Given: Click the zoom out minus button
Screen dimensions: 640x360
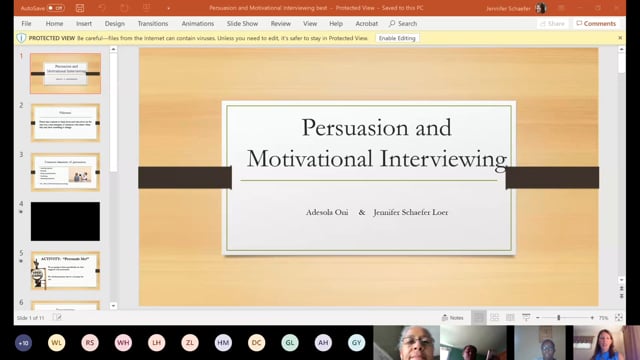Looking at the screenshot, I should coord(538,318).
